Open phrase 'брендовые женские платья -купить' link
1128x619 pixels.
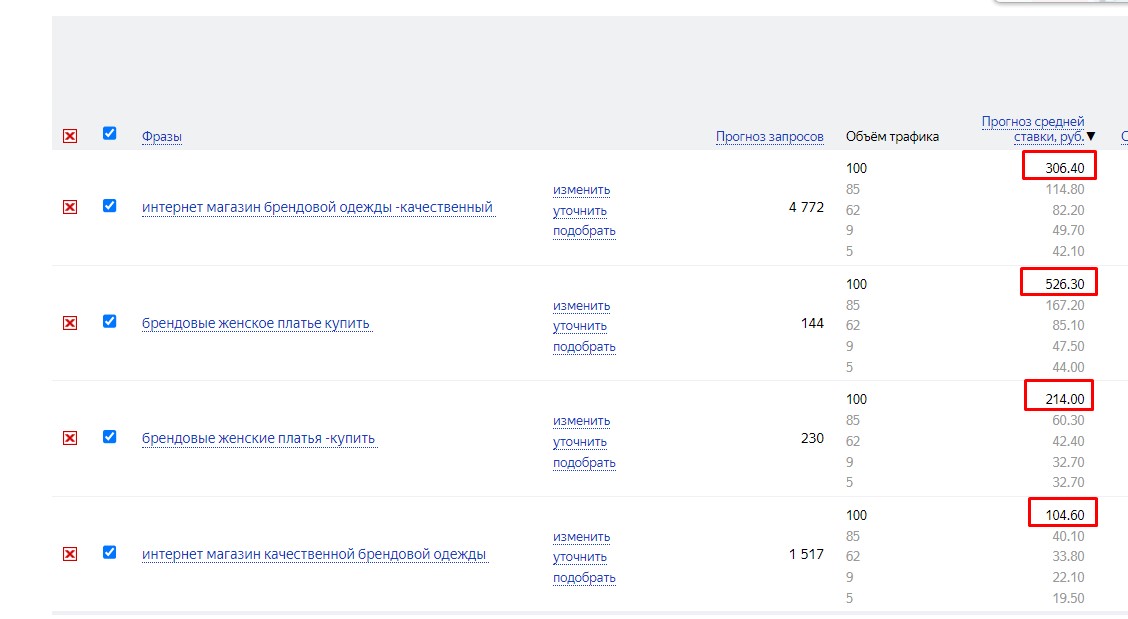259,439
